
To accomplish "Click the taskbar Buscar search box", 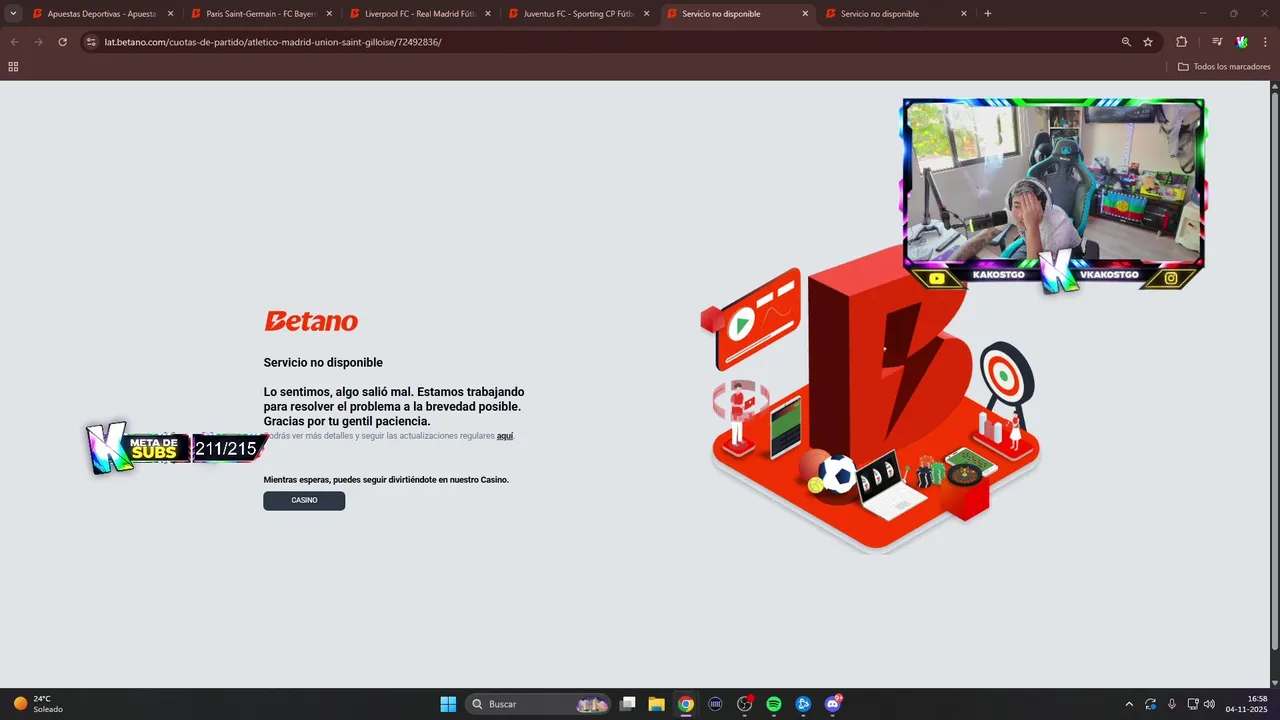I will [x=539, y=704].
